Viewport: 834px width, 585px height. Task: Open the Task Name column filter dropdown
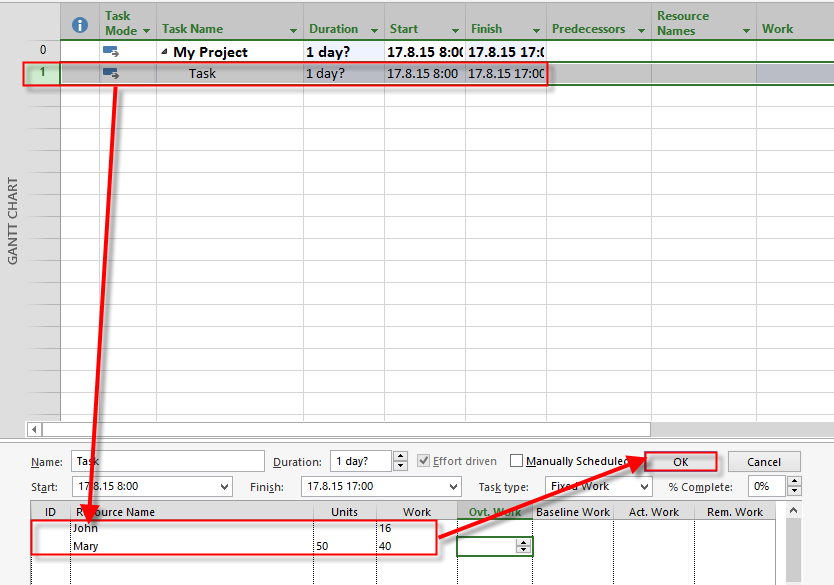click(x=293, y=30)
